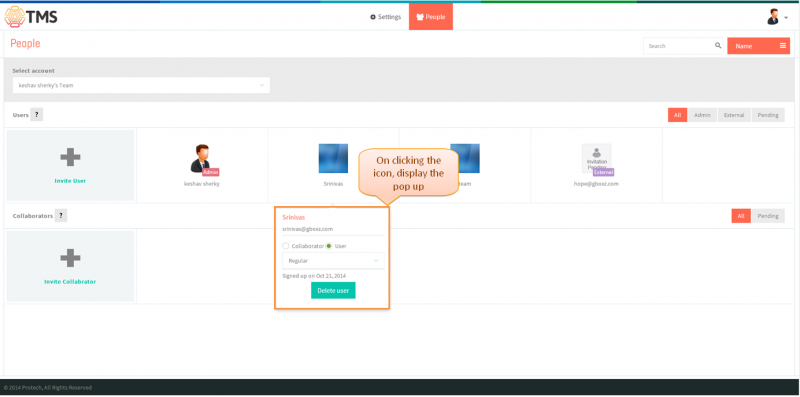Select the People tab
Viewport: 800px width, 397px height.
coord(431,17)
